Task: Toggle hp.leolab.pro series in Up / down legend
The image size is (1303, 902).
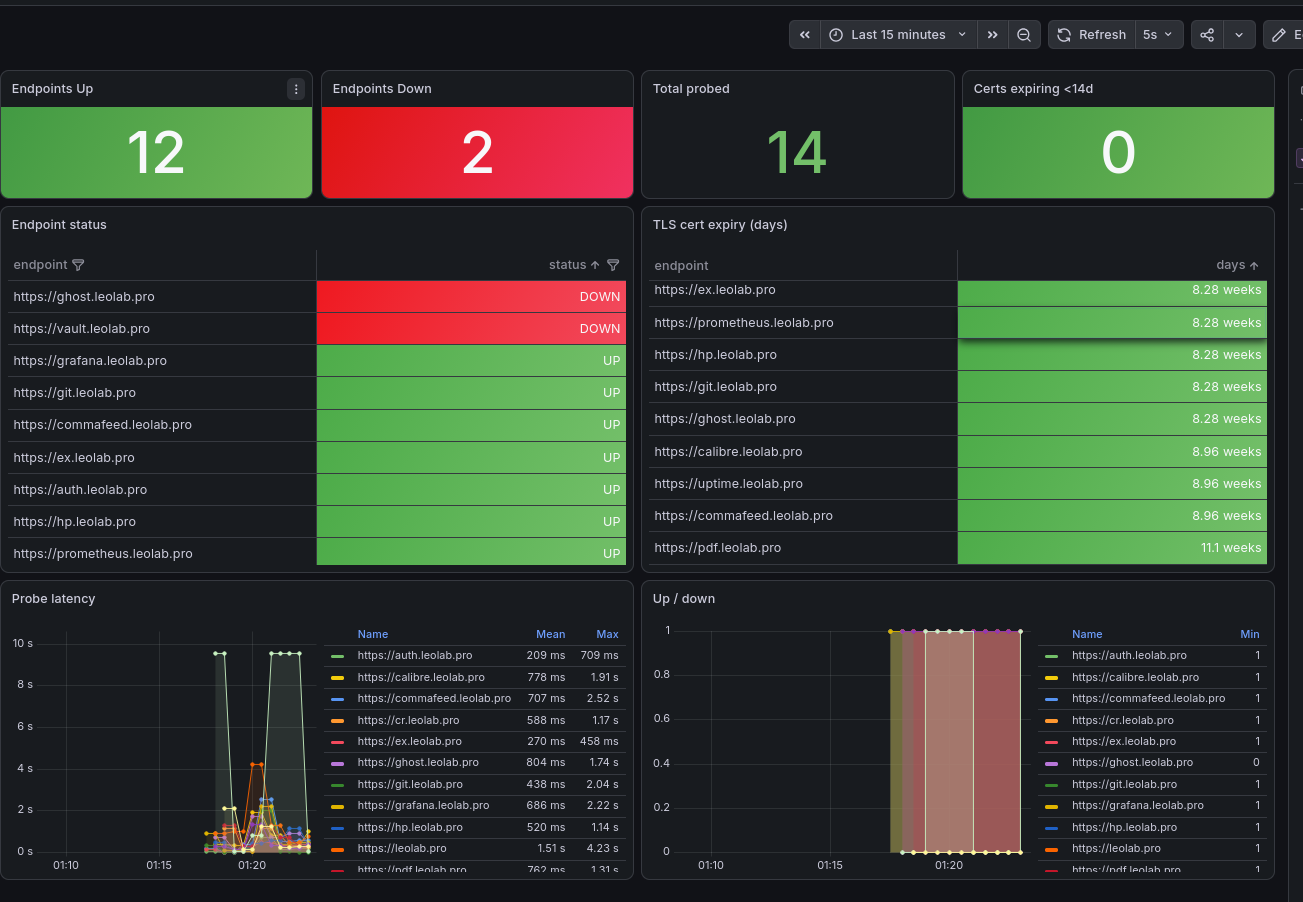Action: (x=1125, y=827)
